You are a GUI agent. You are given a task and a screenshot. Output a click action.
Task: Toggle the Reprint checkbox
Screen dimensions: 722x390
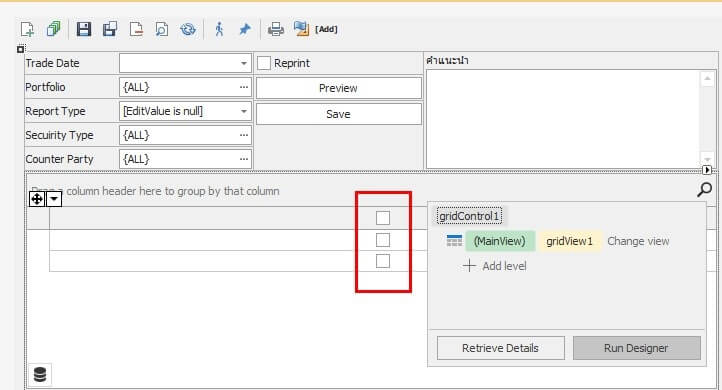coord(264,63)
